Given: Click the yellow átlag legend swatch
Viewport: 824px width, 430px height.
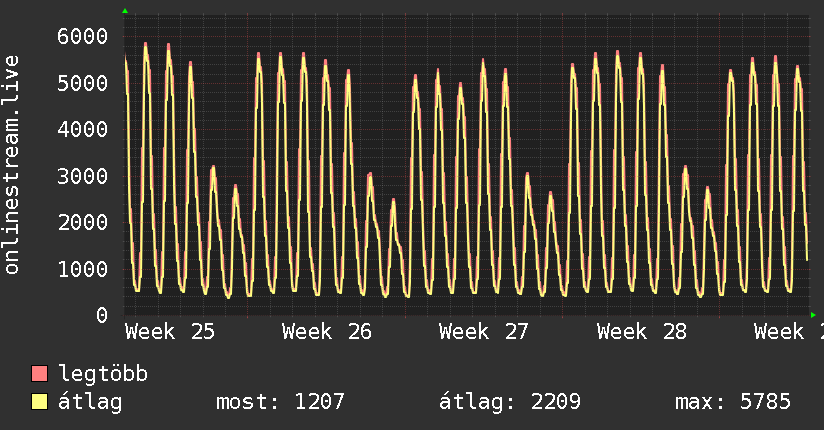Looking at the screenshot, I should click(39, 402).
